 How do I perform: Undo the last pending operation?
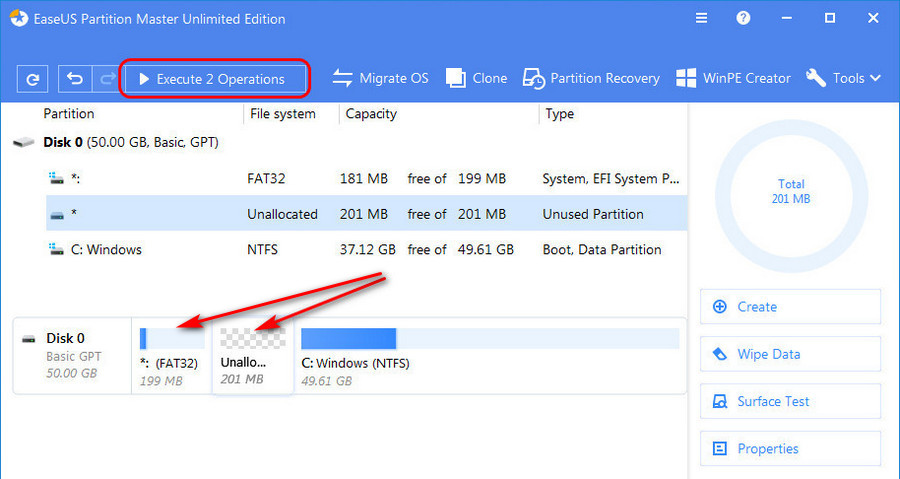coord(75,79)
